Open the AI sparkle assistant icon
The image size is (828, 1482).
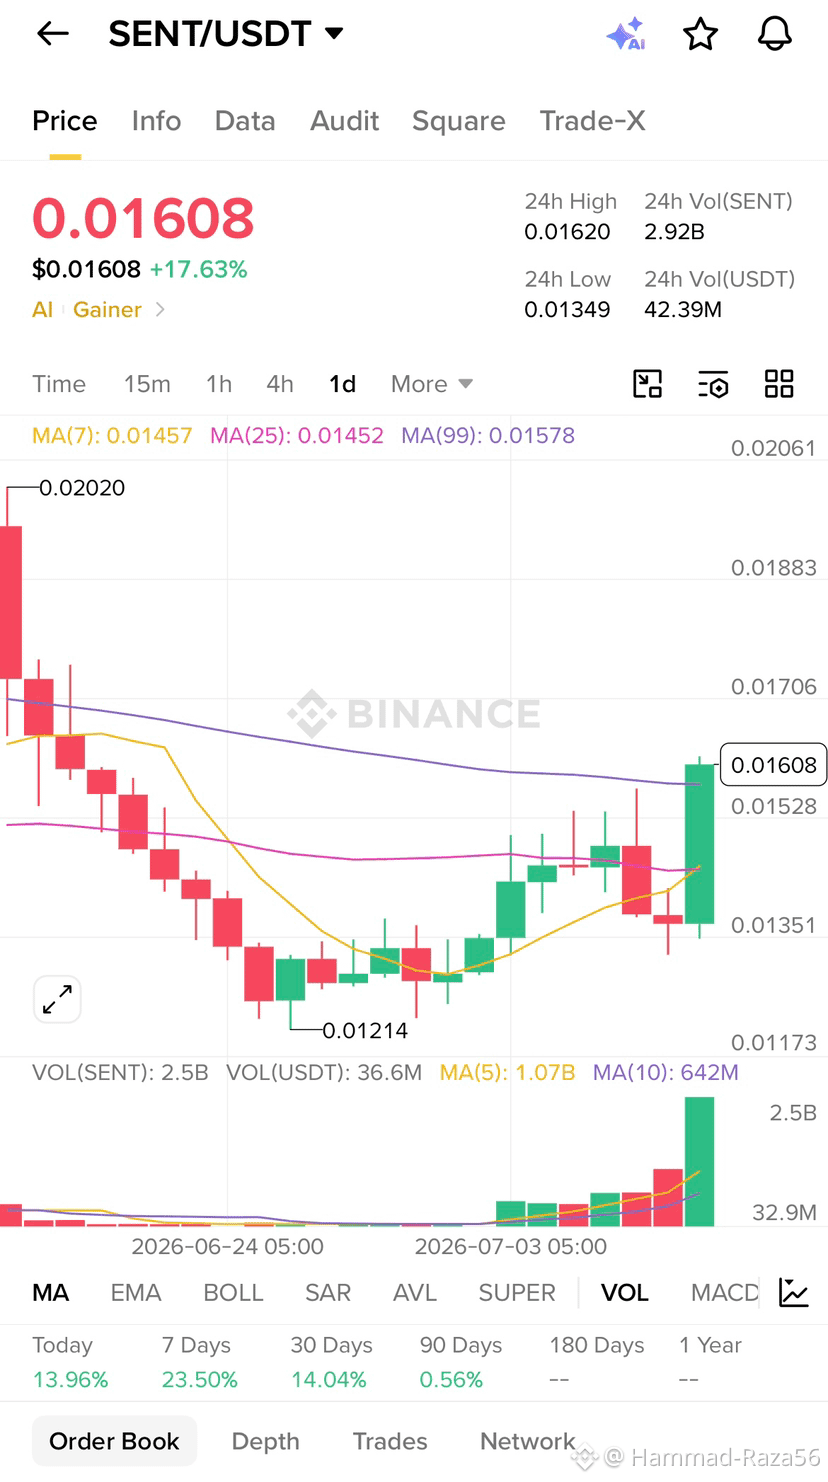click(x=626, y=34)
